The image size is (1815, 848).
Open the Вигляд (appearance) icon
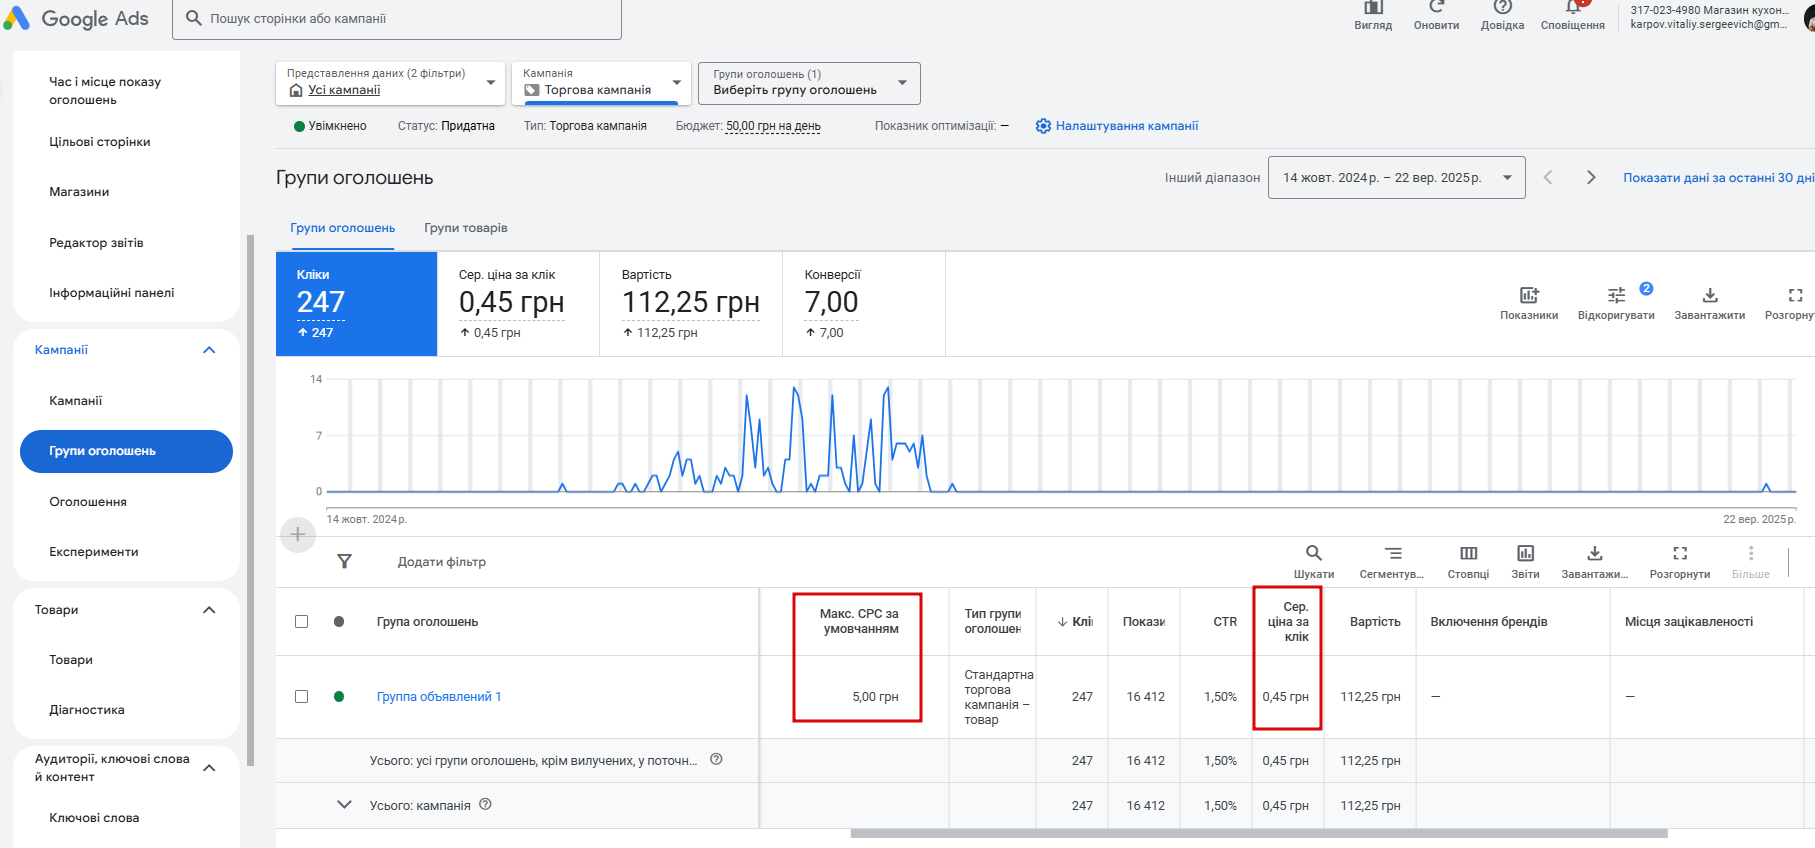click(1373, 8)
